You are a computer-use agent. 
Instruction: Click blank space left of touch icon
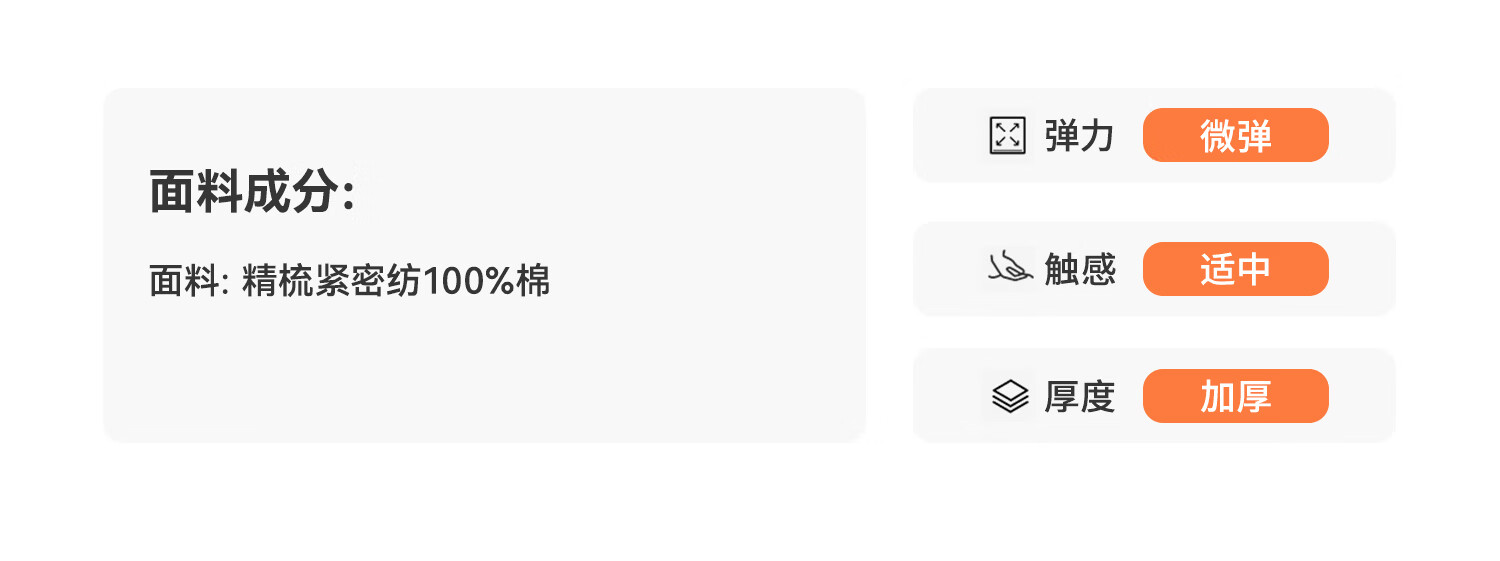[x=950, y=269]
